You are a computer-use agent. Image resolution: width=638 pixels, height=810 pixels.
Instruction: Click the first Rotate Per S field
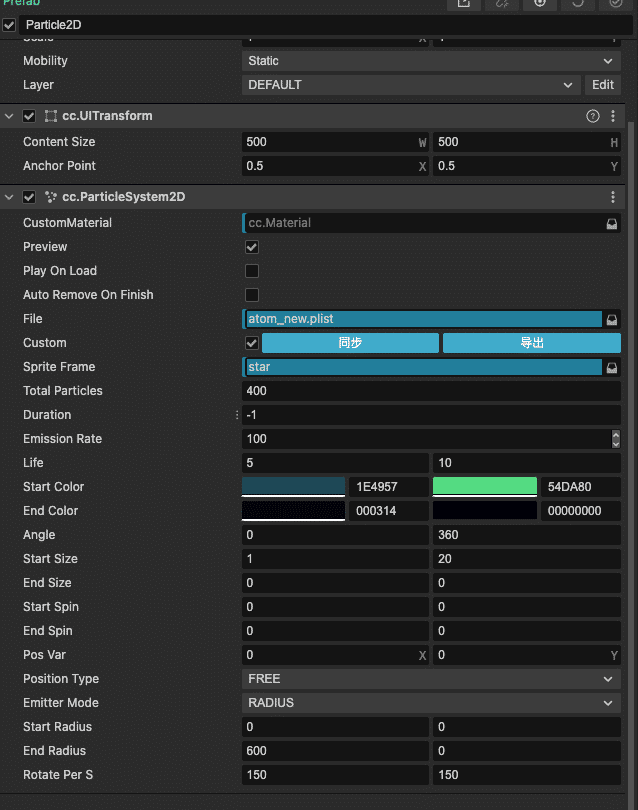(x=335, y=775)
